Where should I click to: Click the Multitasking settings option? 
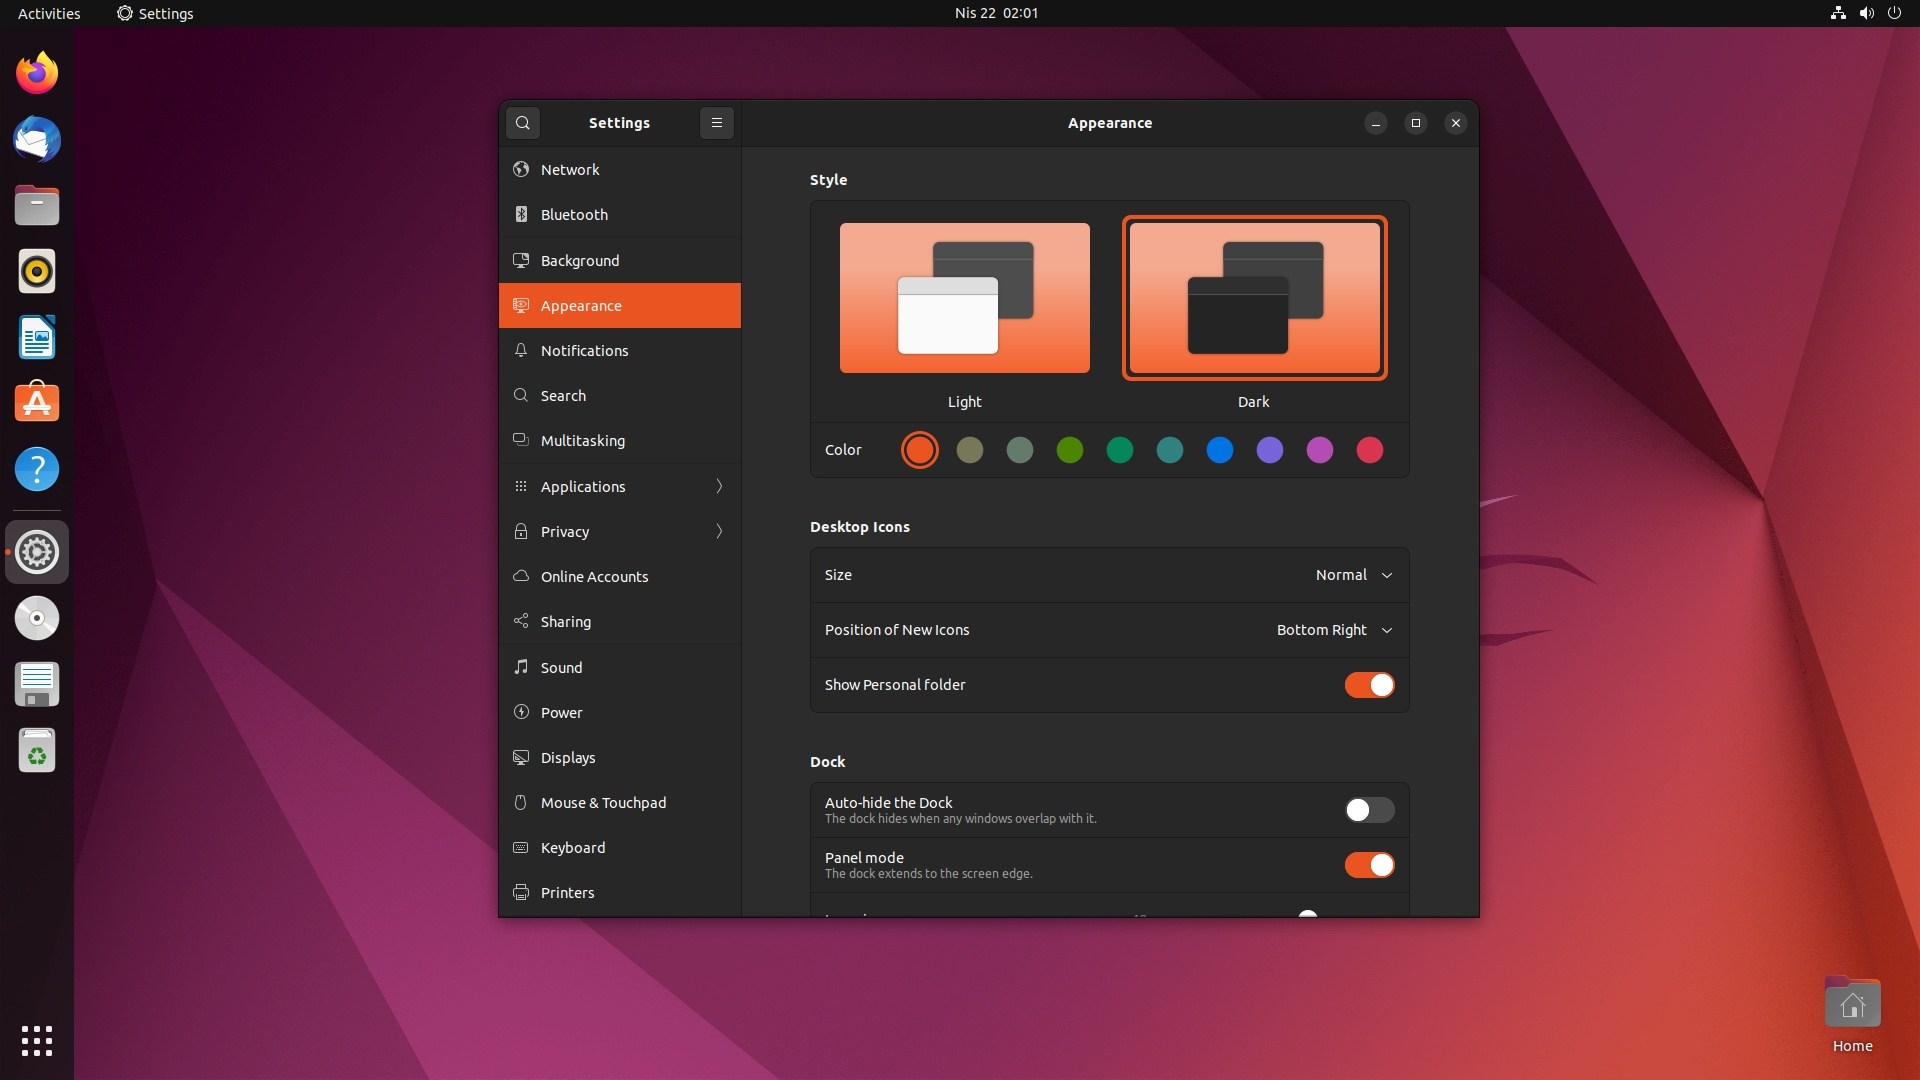coord(583,439)
